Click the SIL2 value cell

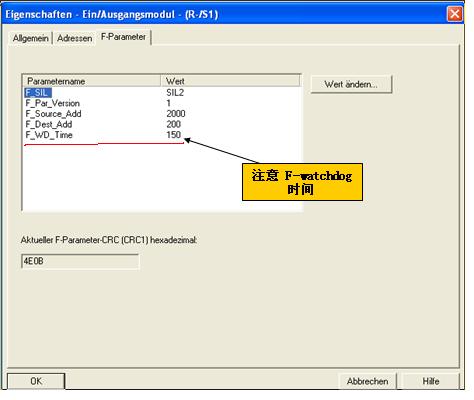click(175, 93)
